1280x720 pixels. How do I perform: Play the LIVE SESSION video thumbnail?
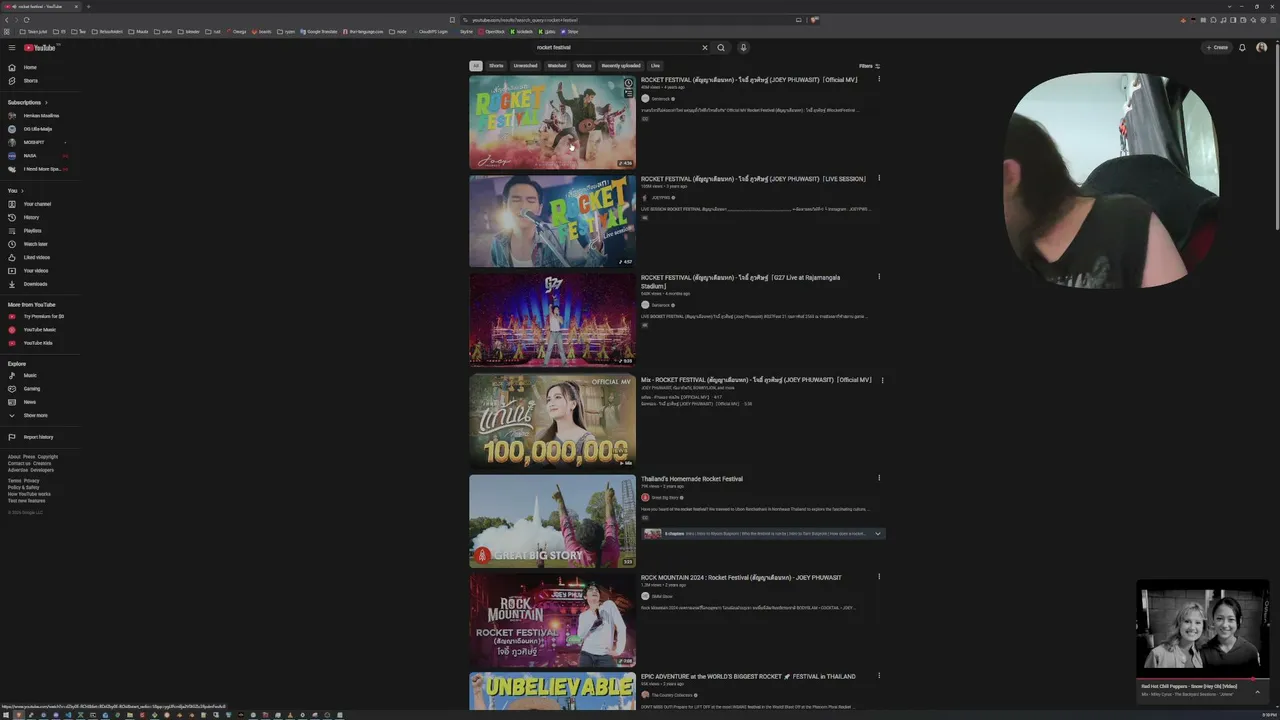(x=552, y=221)
